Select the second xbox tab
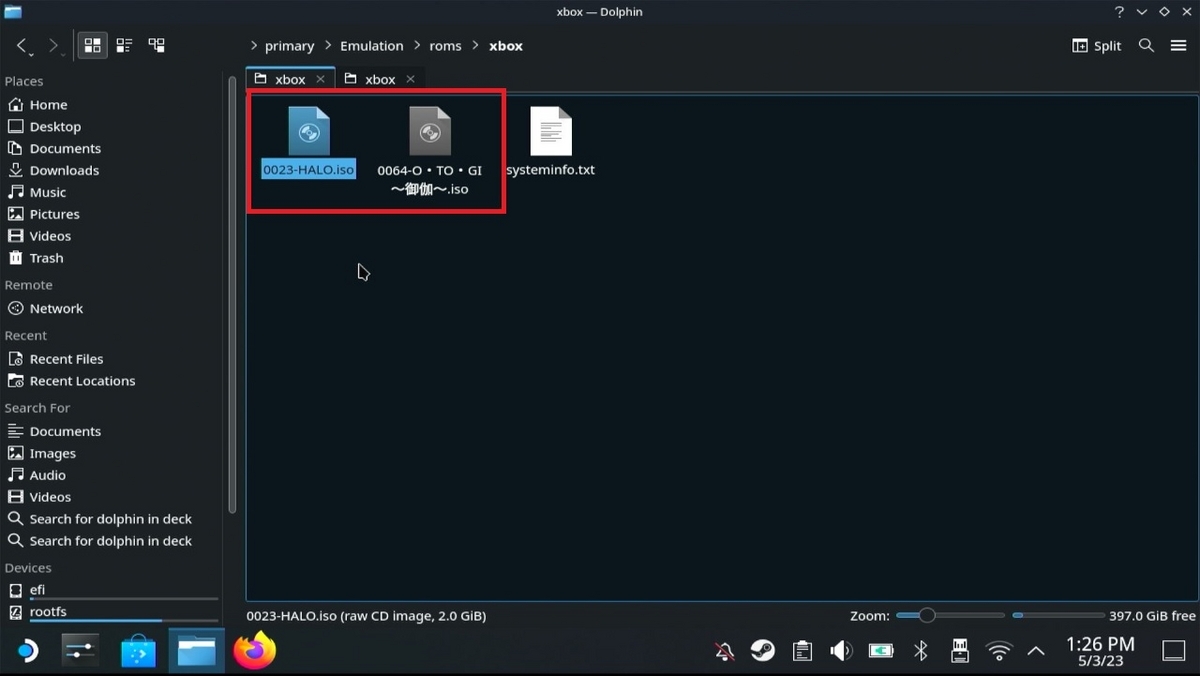The height and width of the screenshot is (676, 1200). point(380,79)
